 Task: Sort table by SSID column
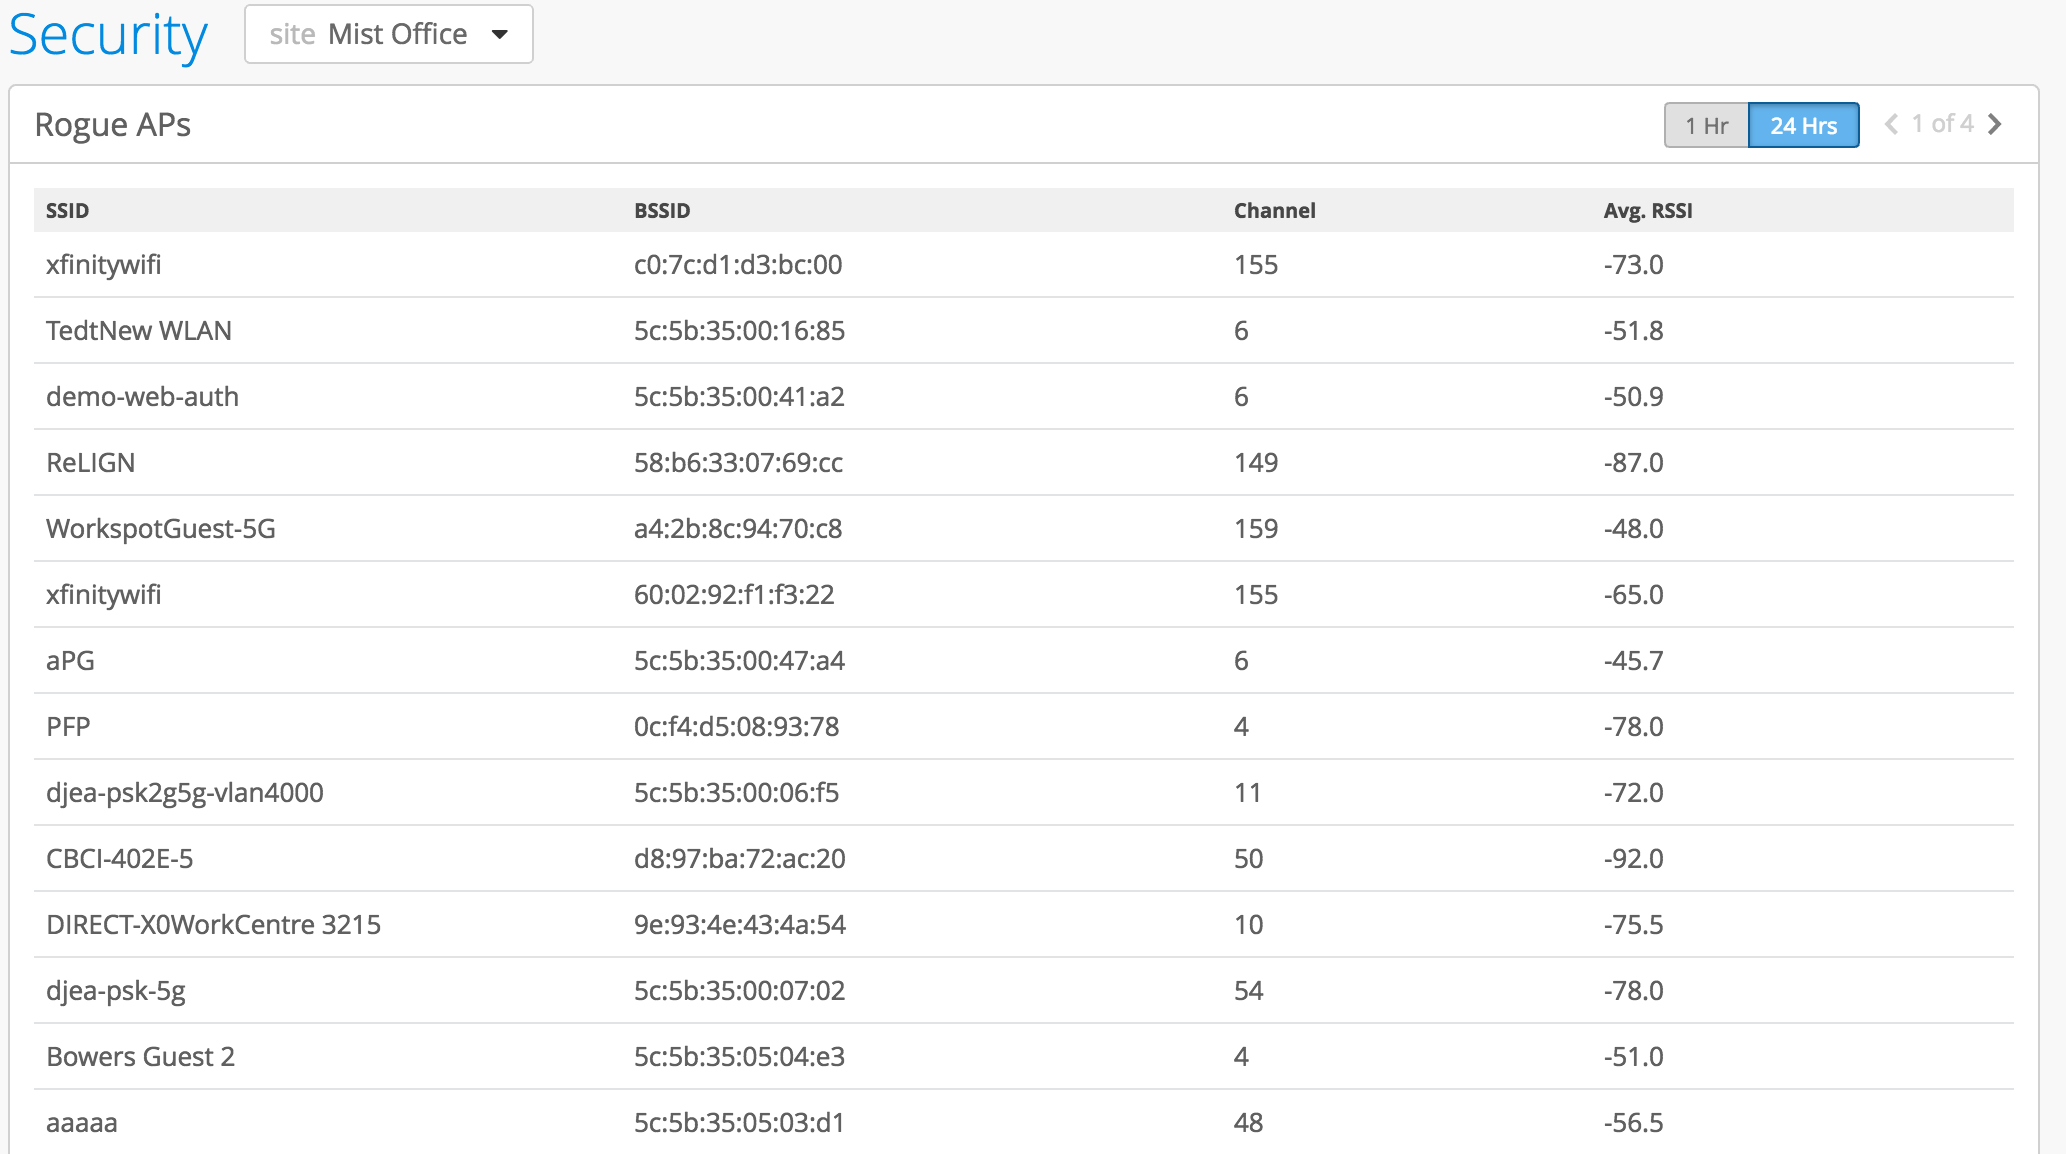(x=67, y=210)
